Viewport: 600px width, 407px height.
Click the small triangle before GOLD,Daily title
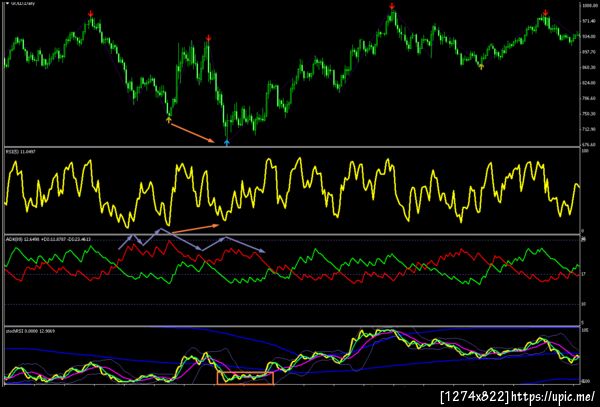(7, 2)
